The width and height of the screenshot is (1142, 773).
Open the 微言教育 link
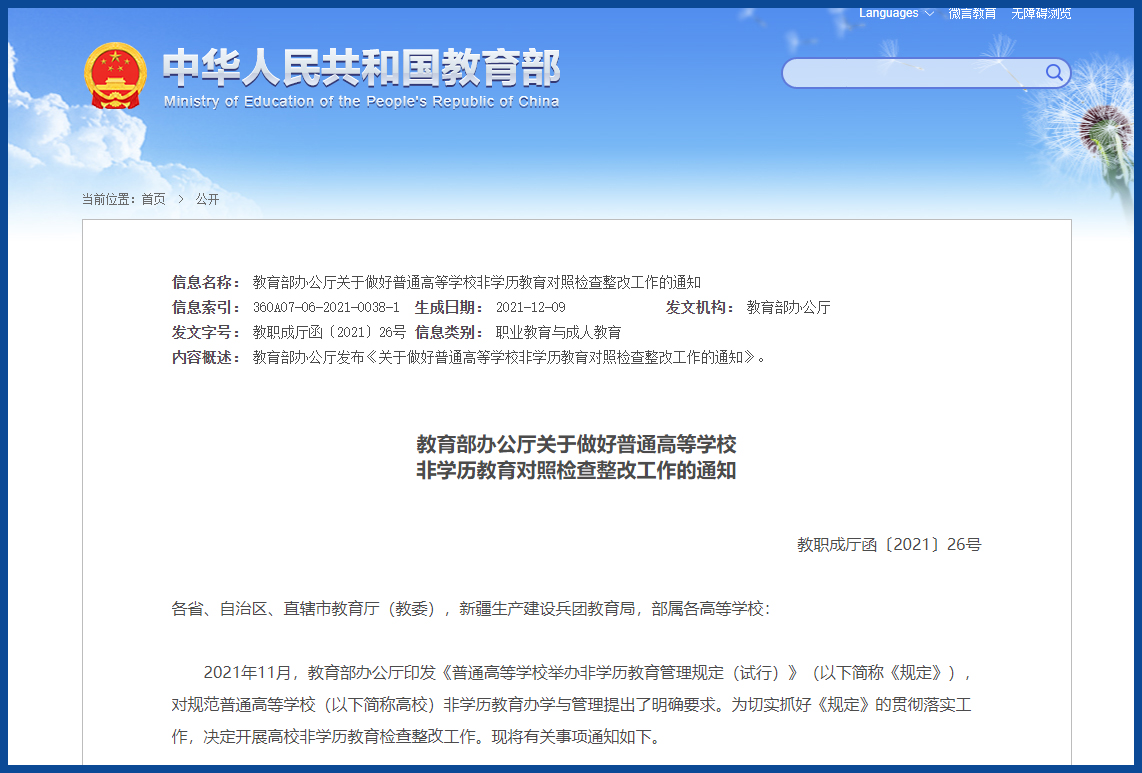pos(972,14)
